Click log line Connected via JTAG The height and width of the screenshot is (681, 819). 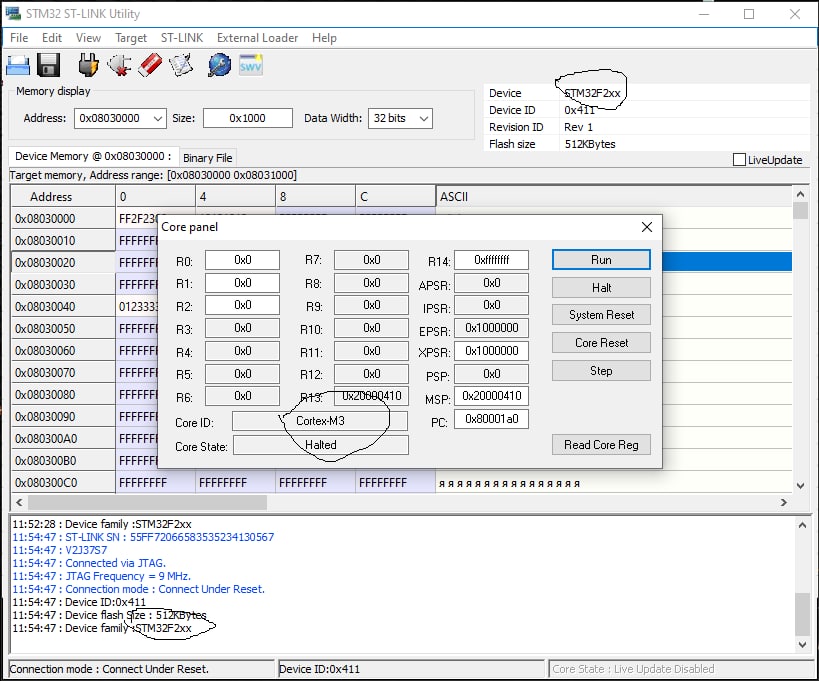coord(89,563)
